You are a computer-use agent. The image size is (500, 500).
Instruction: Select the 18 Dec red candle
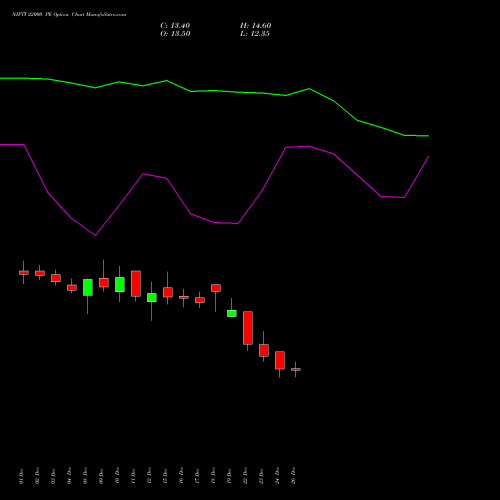tap(216, 288)
